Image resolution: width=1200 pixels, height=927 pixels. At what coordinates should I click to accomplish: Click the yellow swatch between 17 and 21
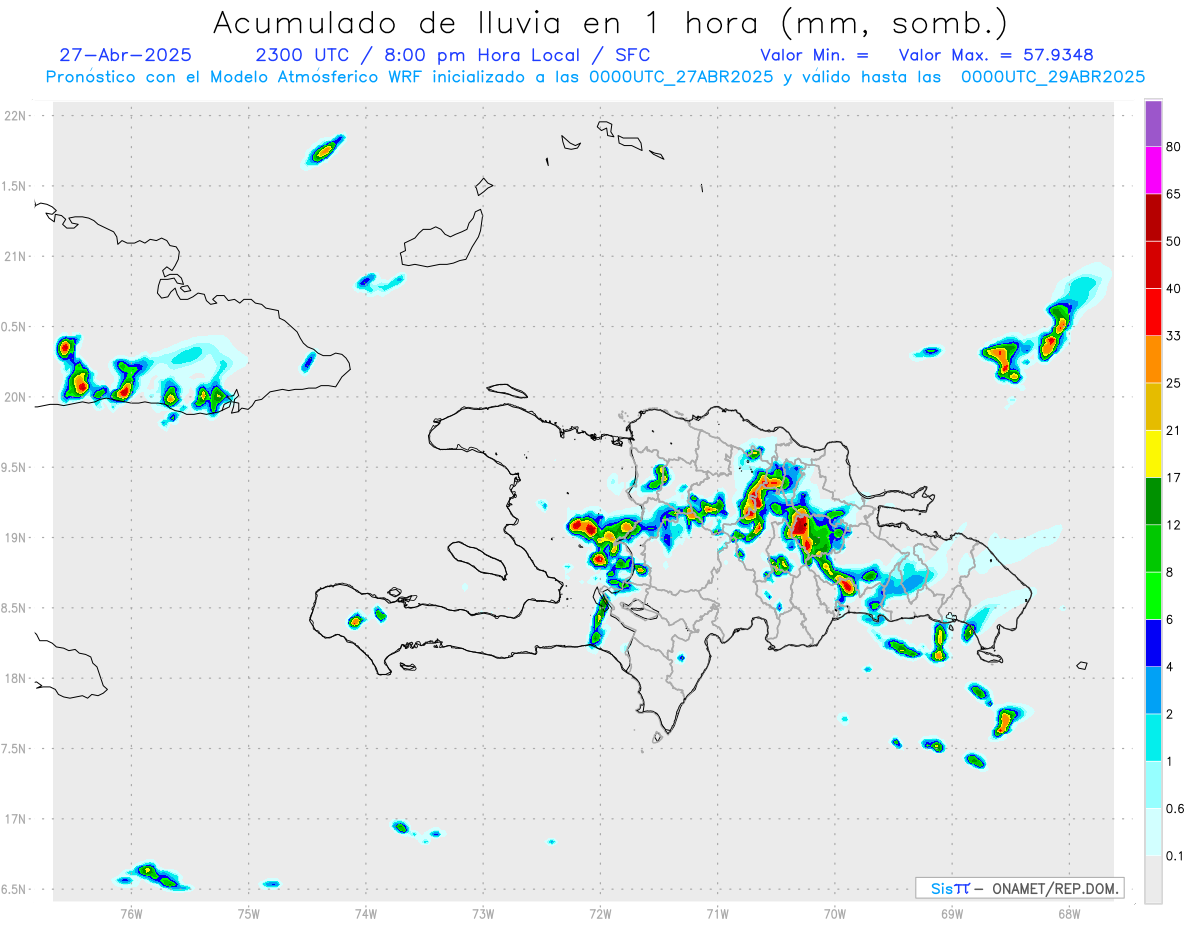(1153, 454)
